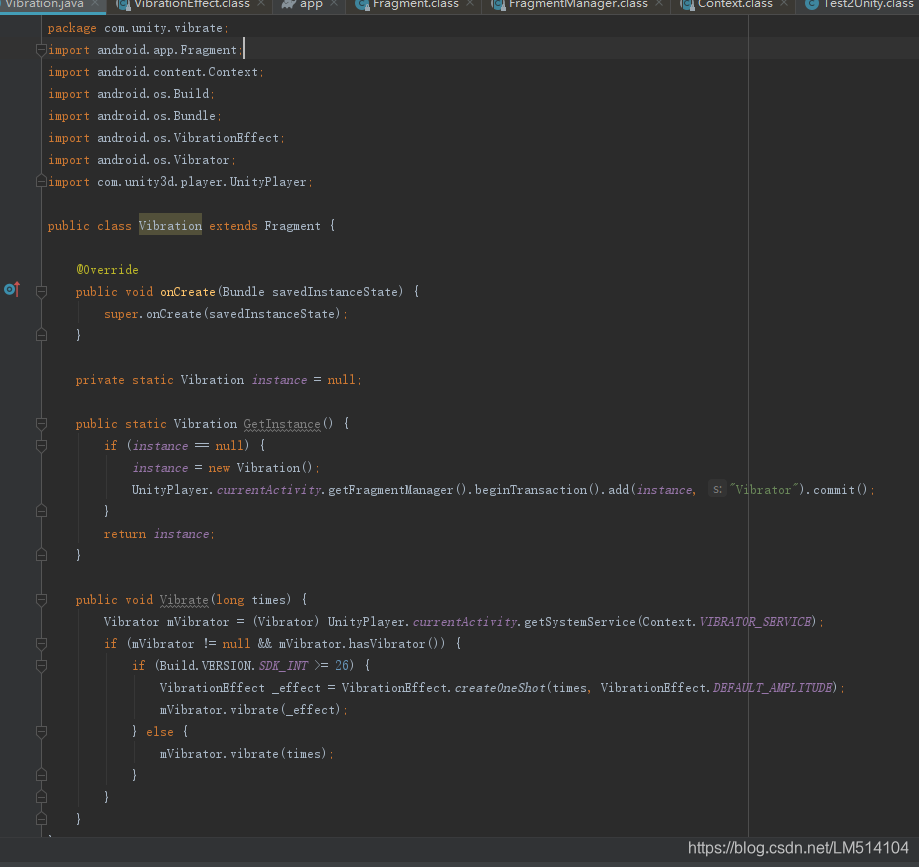Collapse the import statements fold region
Viewport: 919px width, 867px height.
tap(41, 50)
